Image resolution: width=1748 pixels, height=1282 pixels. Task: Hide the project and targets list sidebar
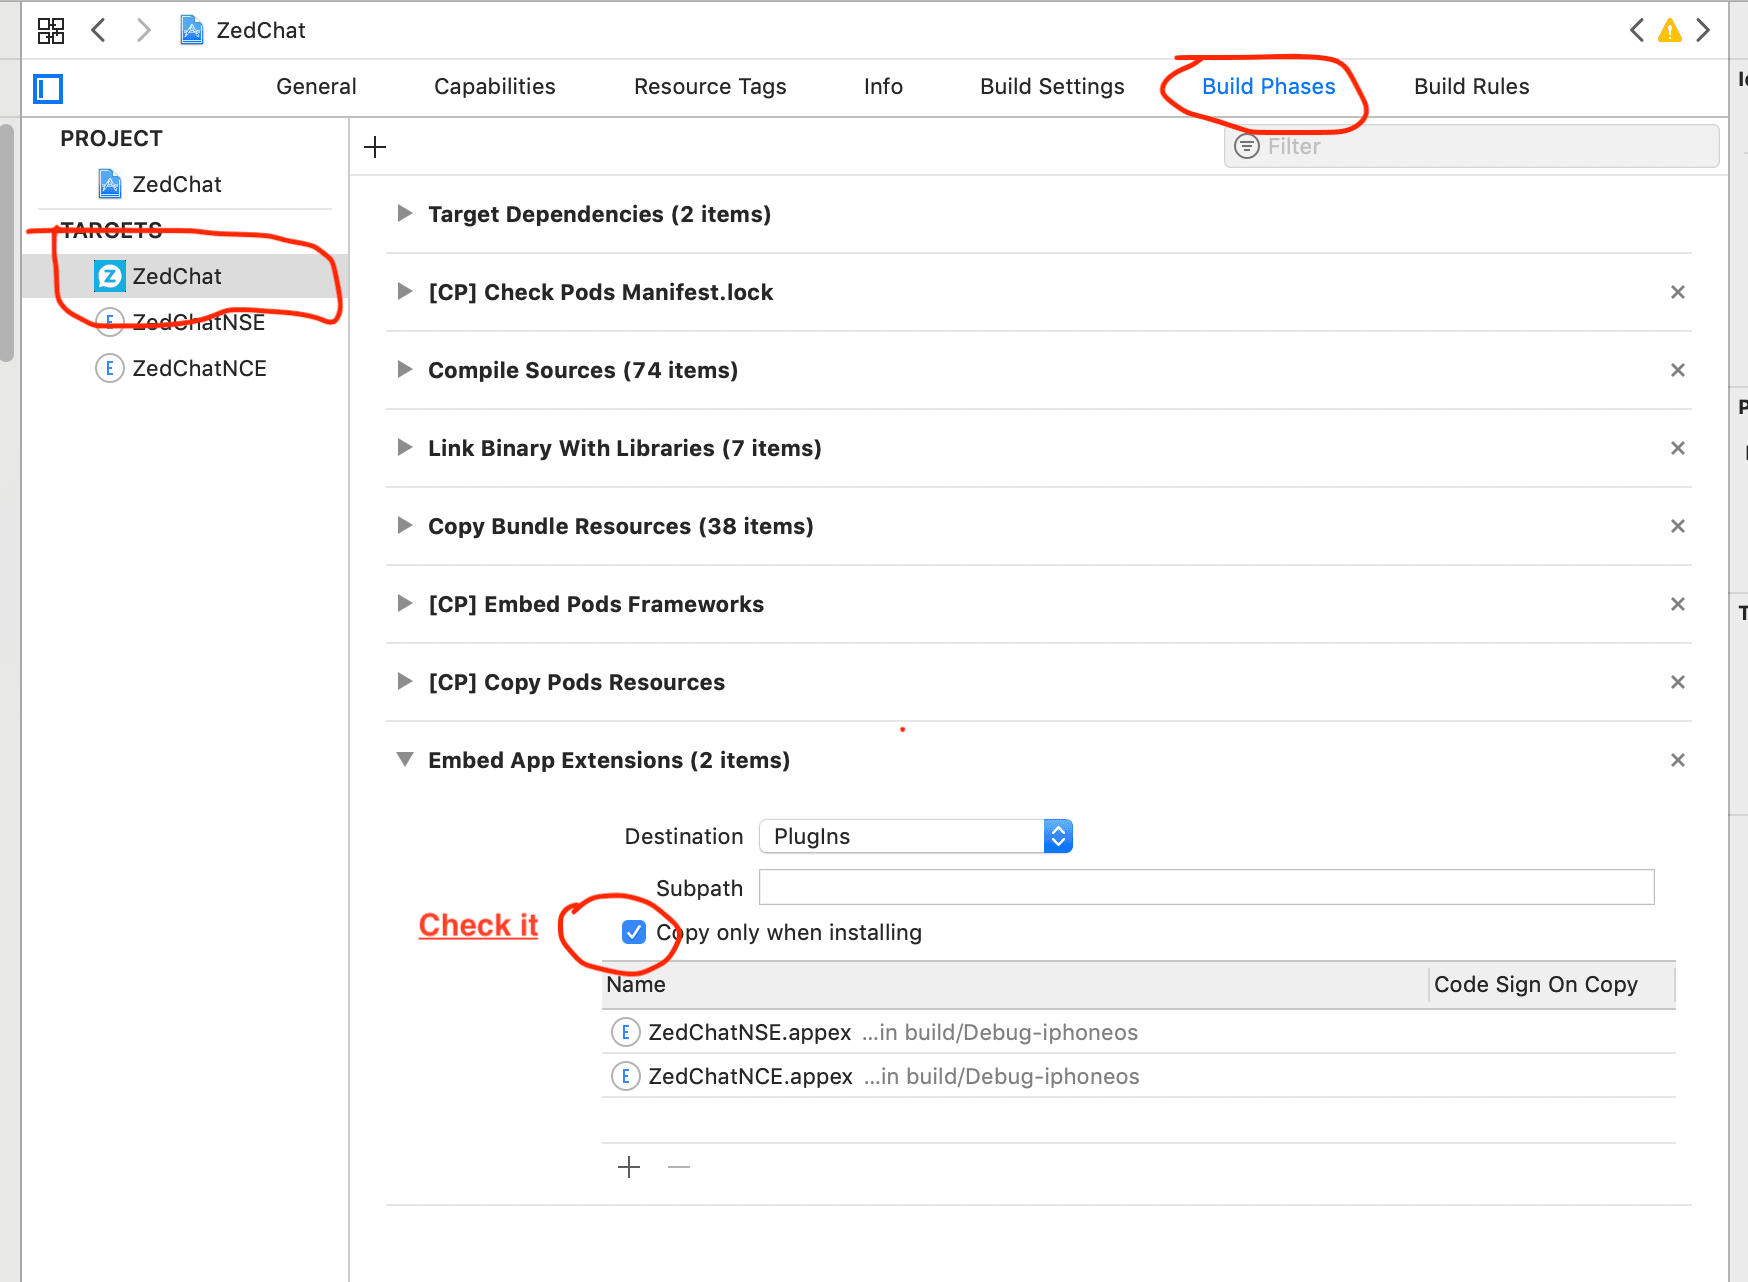48,89
